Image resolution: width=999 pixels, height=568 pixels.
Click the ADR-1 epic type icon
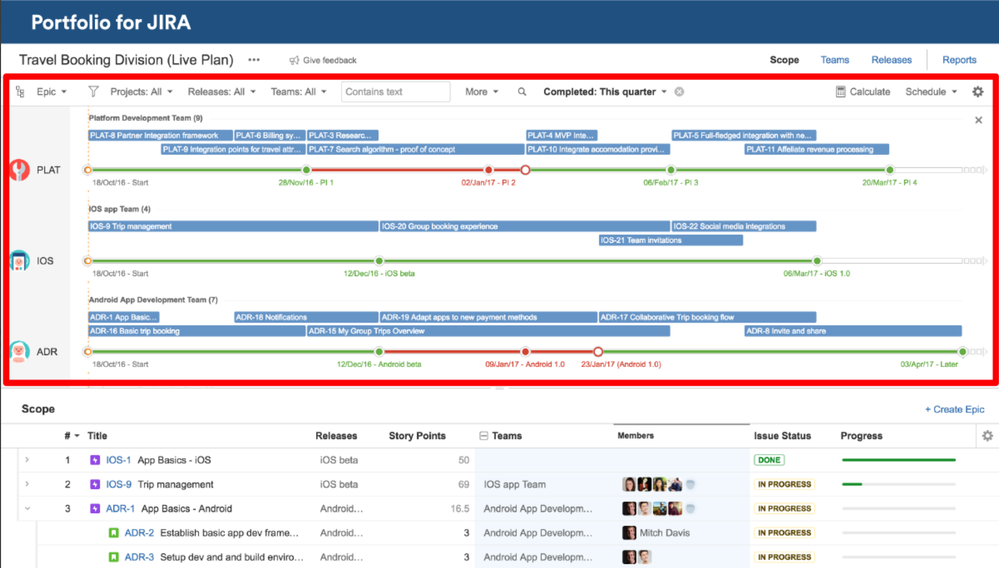click(95, 508)
